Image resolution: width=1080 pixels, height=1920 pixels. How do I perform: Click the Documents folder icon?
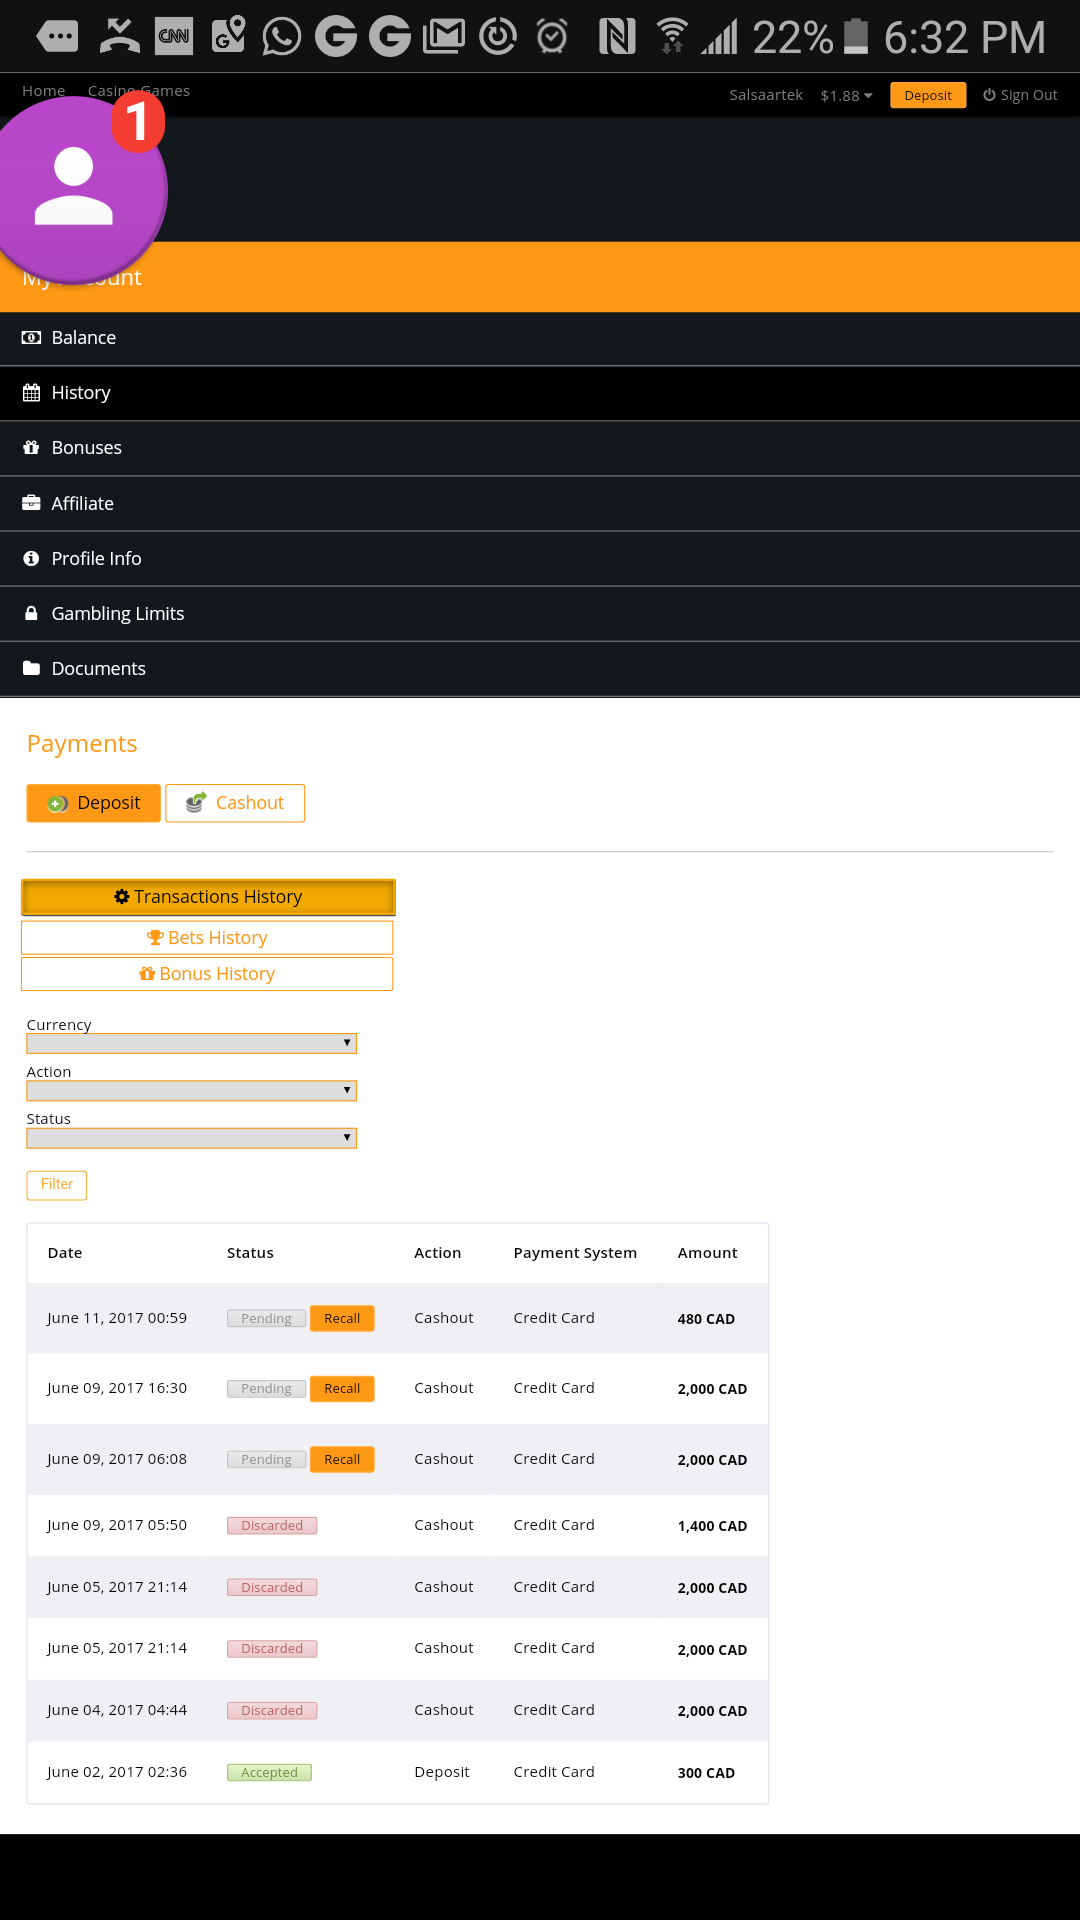(31, 668)
